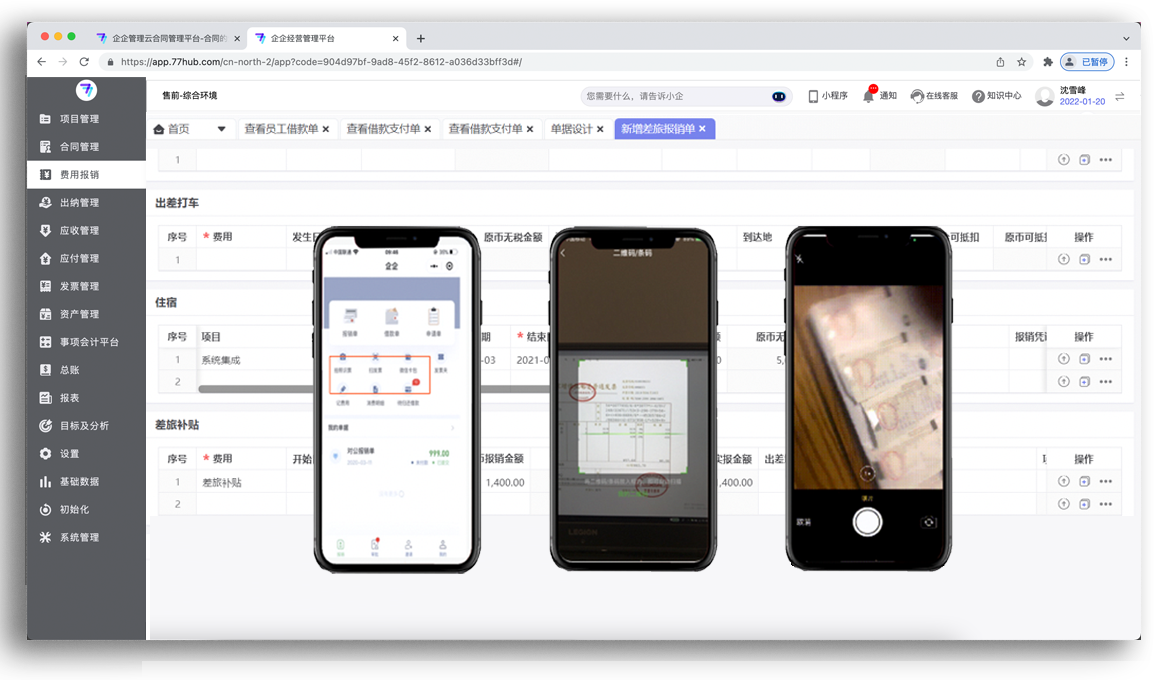
Task: Open the 沈雪峰 user profile menu
Action: click(1070, 96)
